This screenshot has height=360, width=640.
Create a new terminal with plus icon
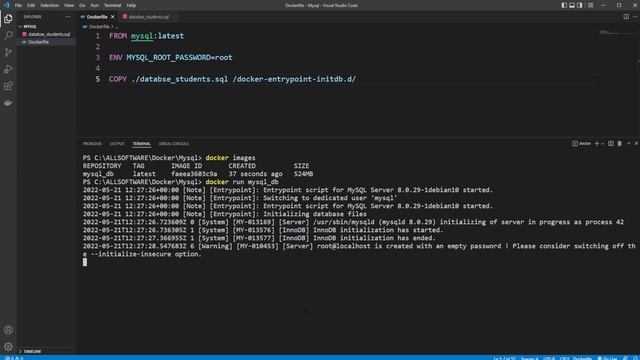[597, 144]
